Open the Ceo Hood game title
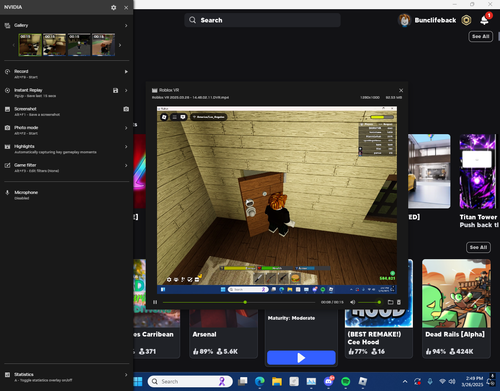The image size is (500, 391). click(374, 338)
